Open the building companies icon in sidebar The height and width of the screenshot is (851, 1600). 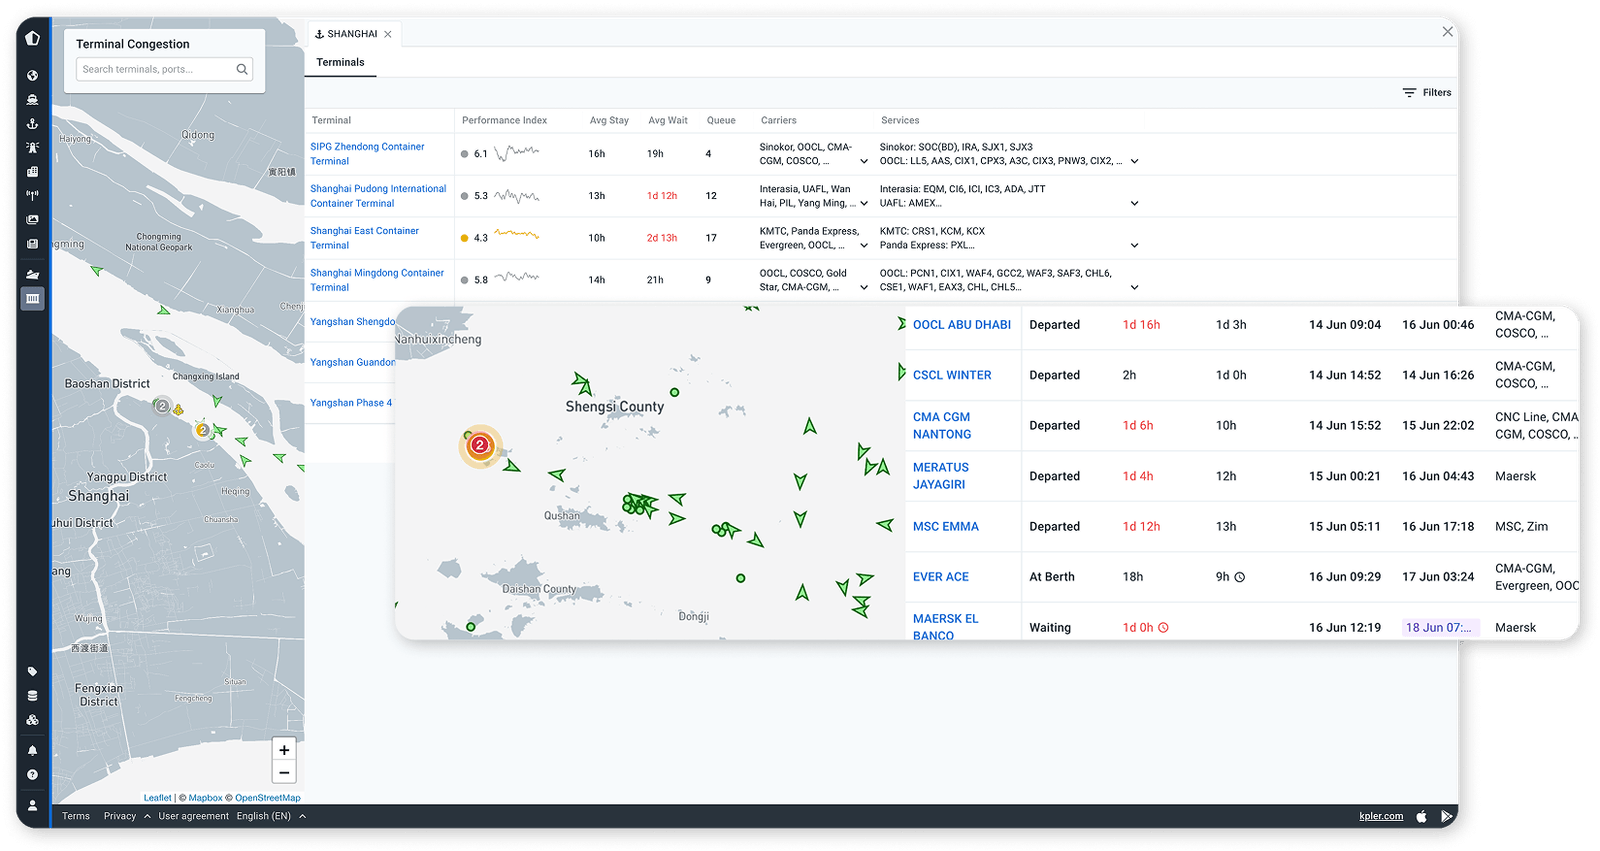(x=32, y=171)
